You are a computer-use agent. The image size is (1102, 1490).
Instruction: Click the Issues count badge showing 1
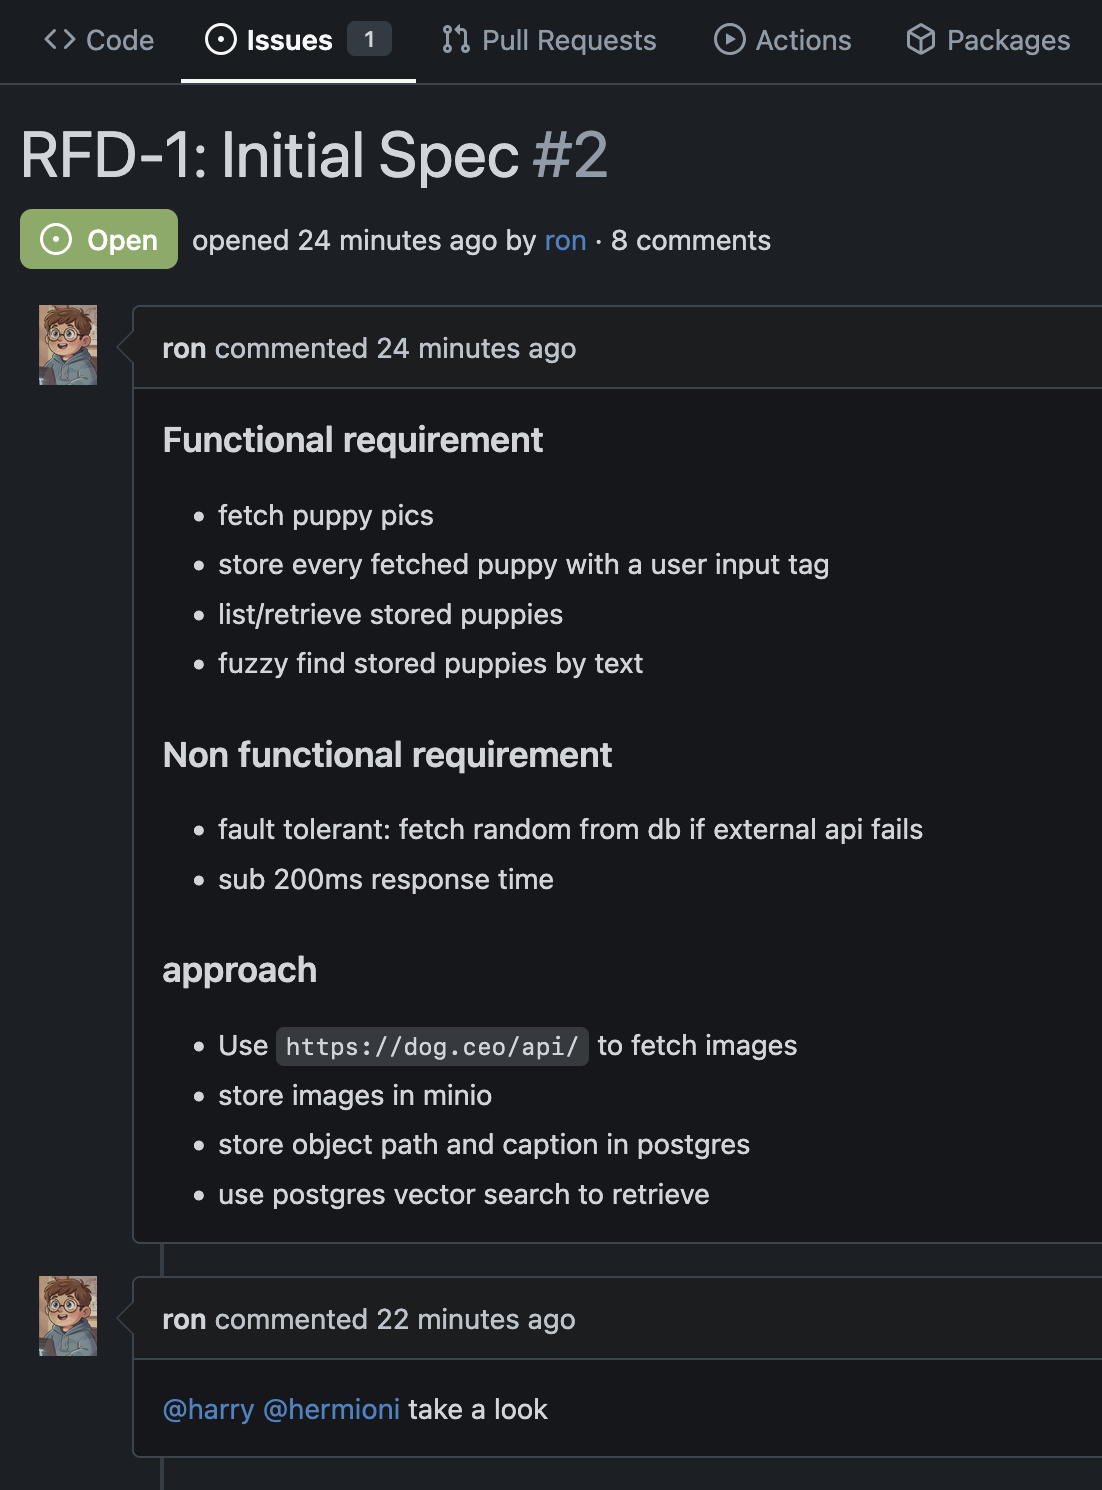tap(369, 40)
